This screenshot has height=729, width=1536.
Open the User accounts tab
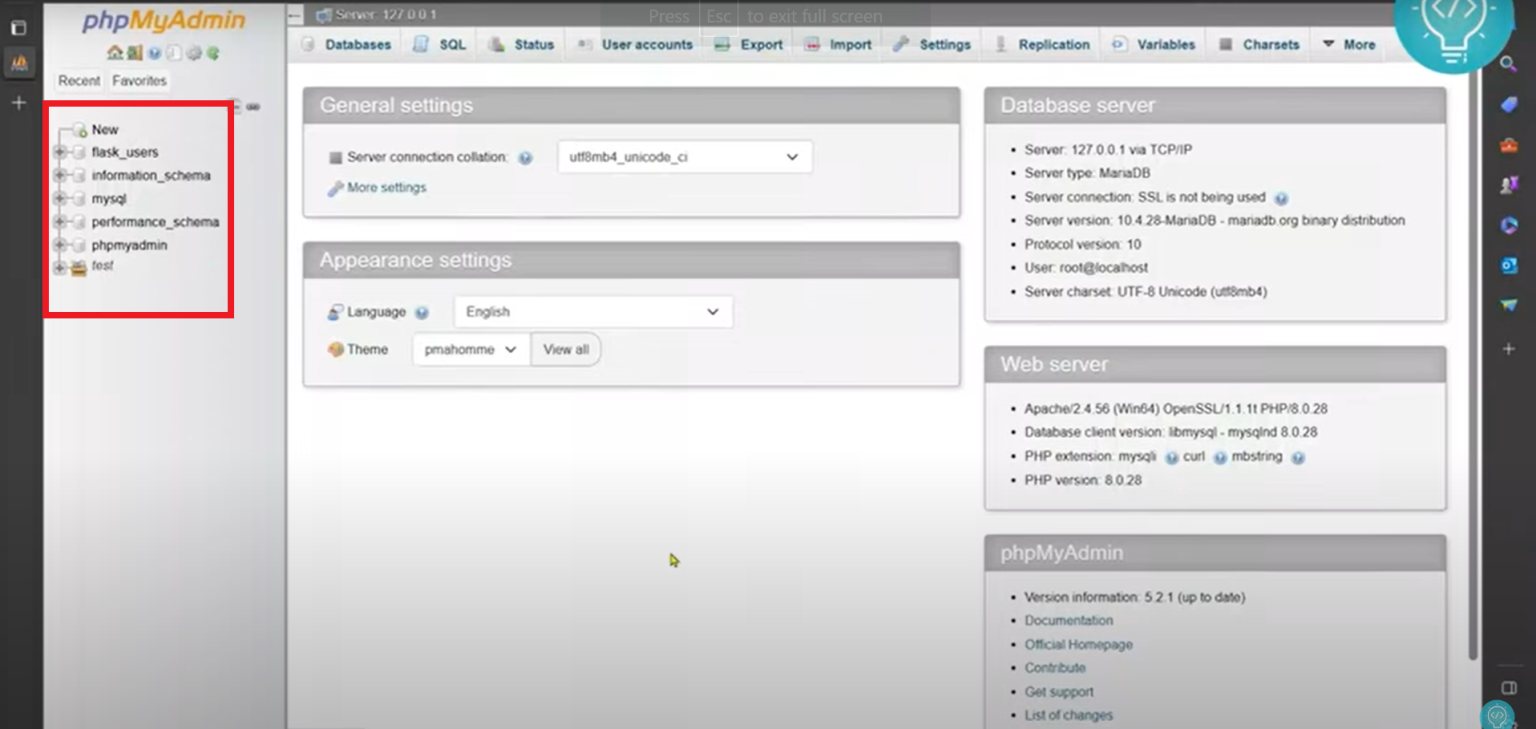click(635, 45)
